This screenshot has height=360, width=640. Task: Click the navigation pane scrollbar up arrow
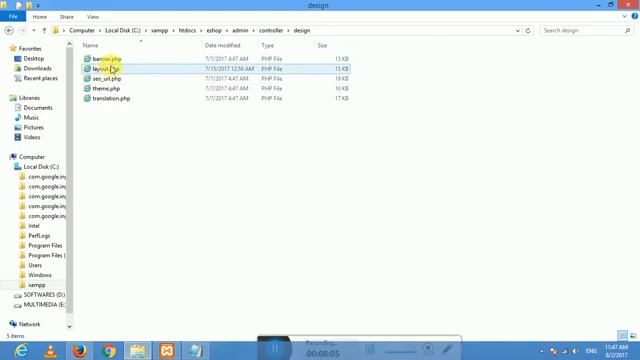[69, 44]
